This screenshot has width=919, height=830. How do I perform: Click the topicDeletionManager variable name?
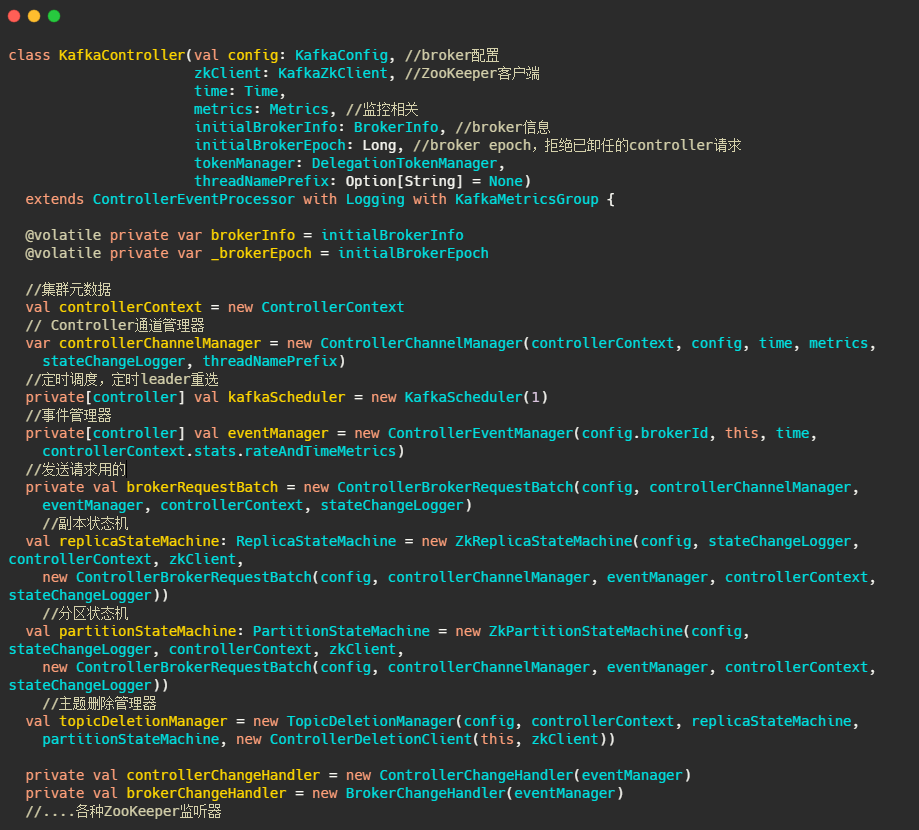pyautogui.click(x=143, y=722)
